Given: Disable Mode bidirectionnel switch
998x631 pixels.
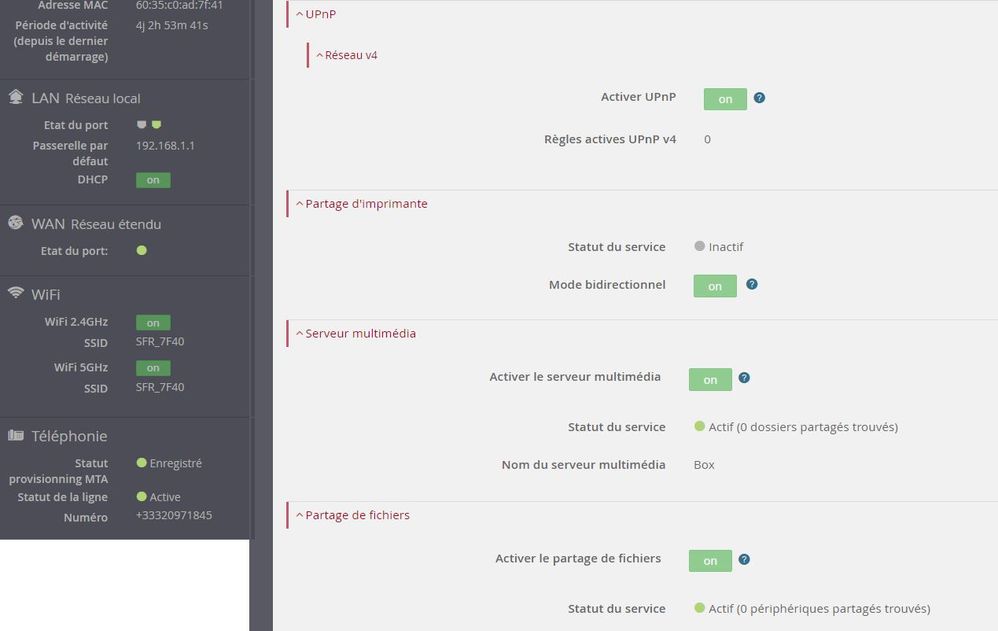Looking at the screenshot, I should pyautogui.click(x=715, y=286).
